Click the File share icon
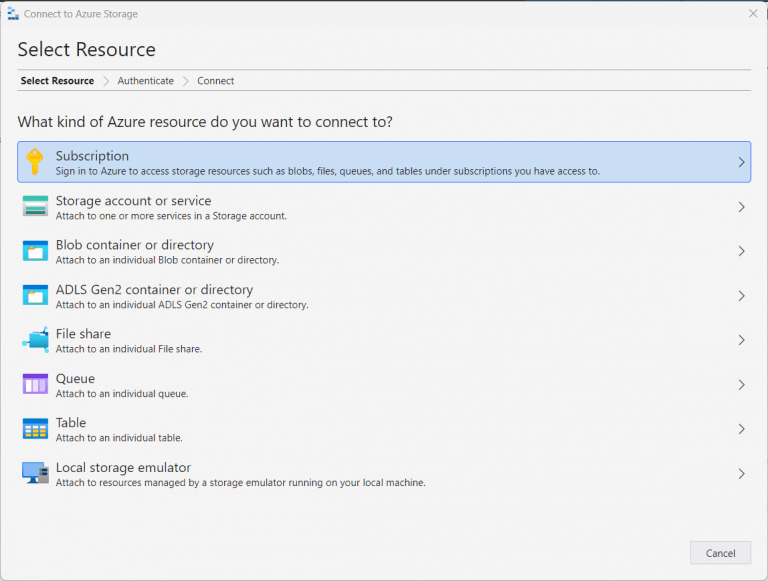The width and height of the screenshot is (768, 581). pos(35,340)
